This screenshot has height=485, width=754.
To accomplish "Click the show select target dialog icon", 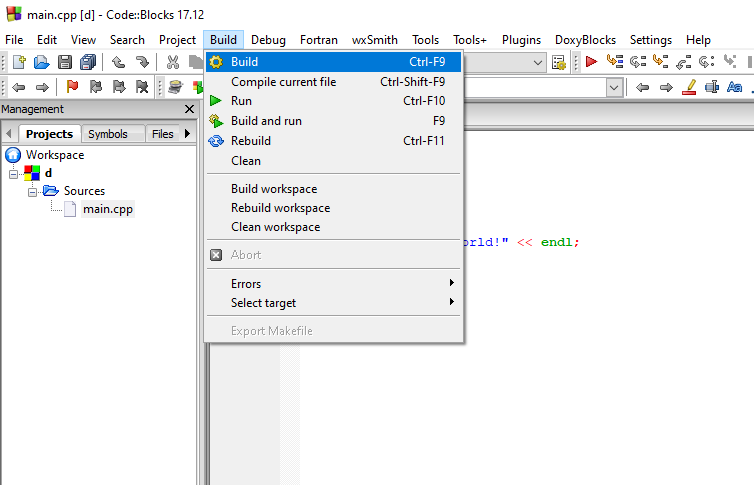I will tap(559, 62).
